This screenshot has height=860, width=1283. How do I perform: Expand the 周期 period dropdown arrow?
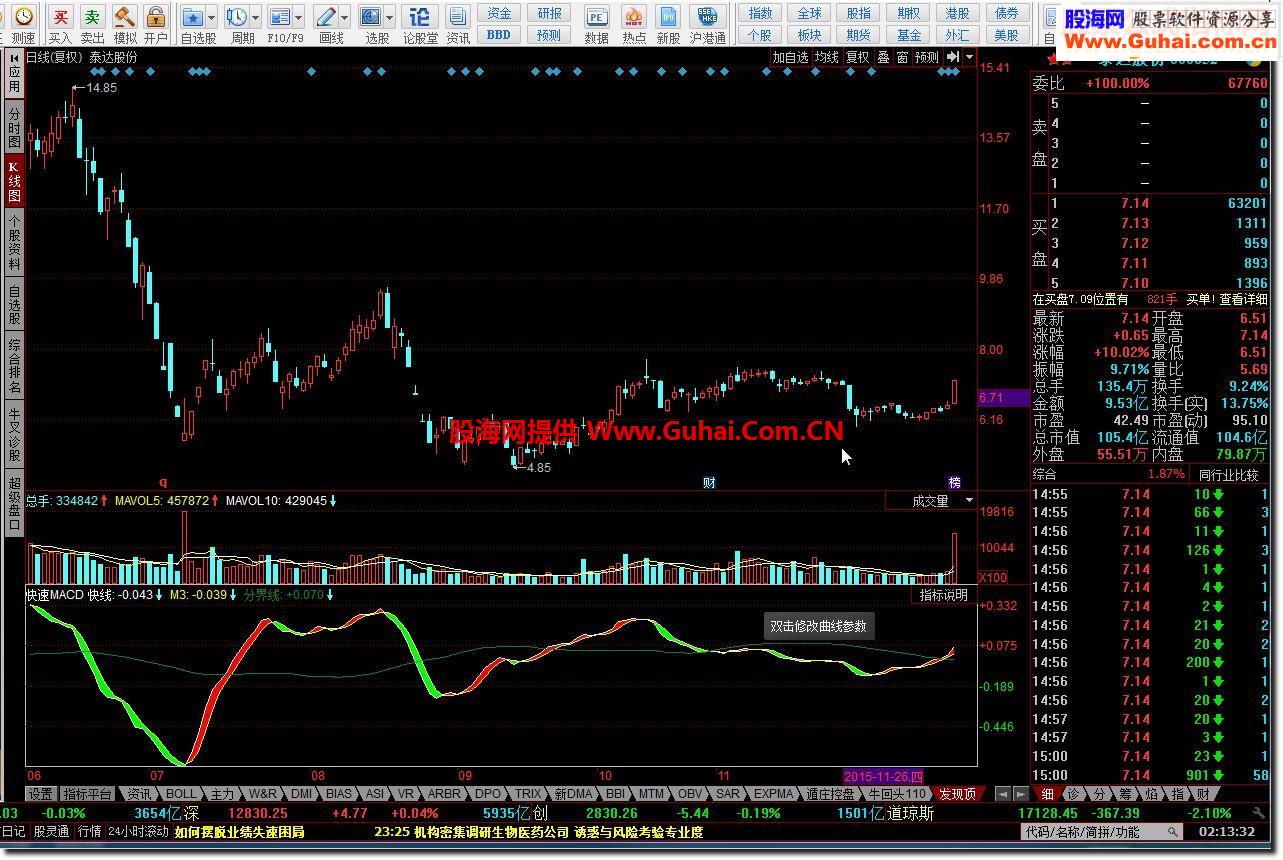(255, 18)
